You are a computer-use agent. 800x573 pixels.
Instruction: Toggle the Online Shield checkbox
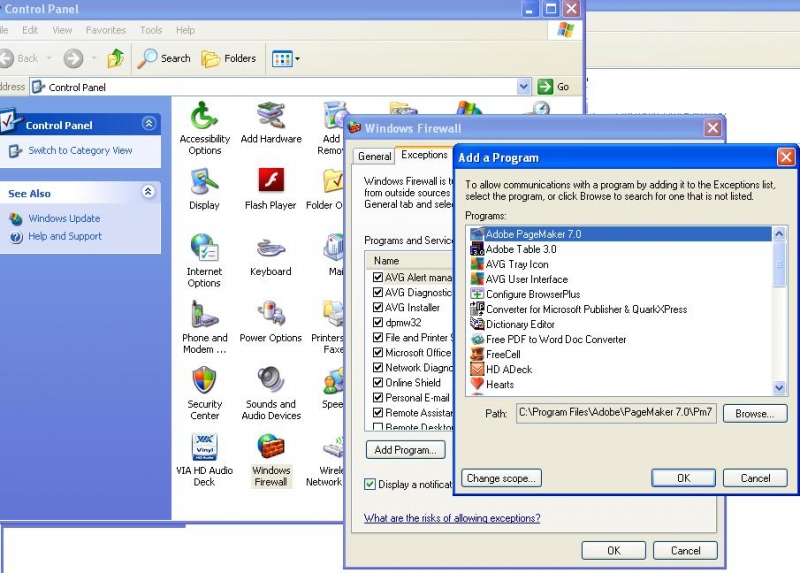tap(378, 383)
